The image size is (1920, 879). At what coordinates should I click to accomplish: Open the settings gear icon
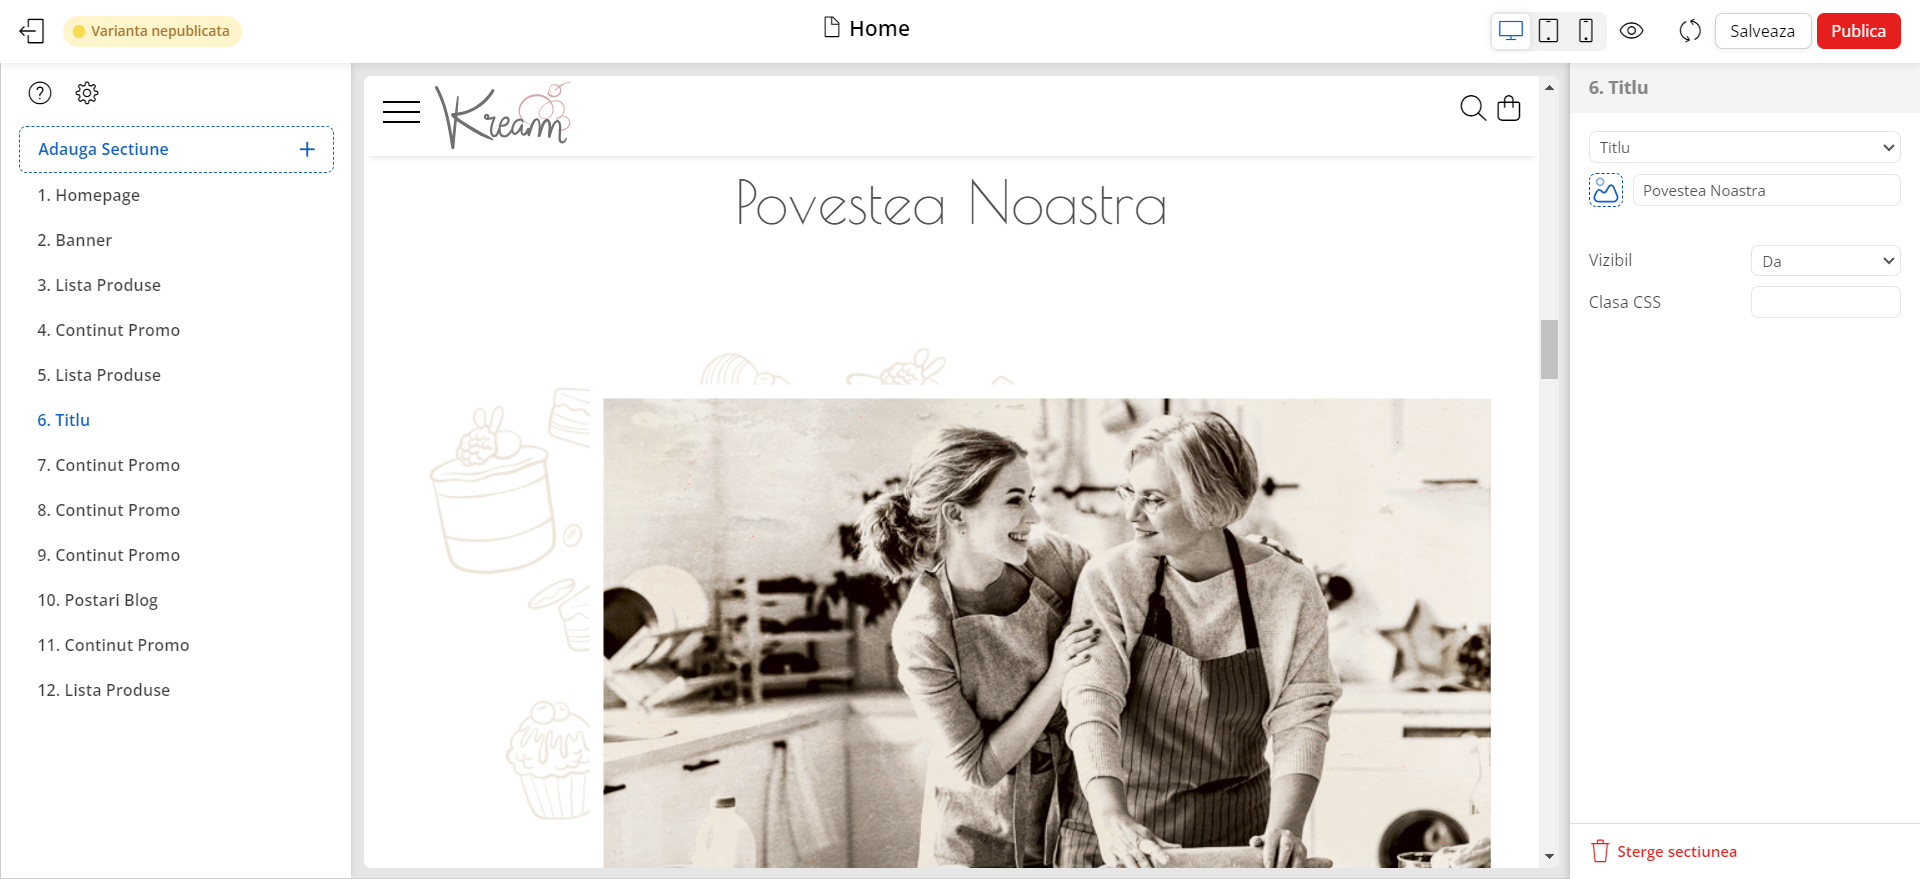pyautogui.click(x=87, y=93)
